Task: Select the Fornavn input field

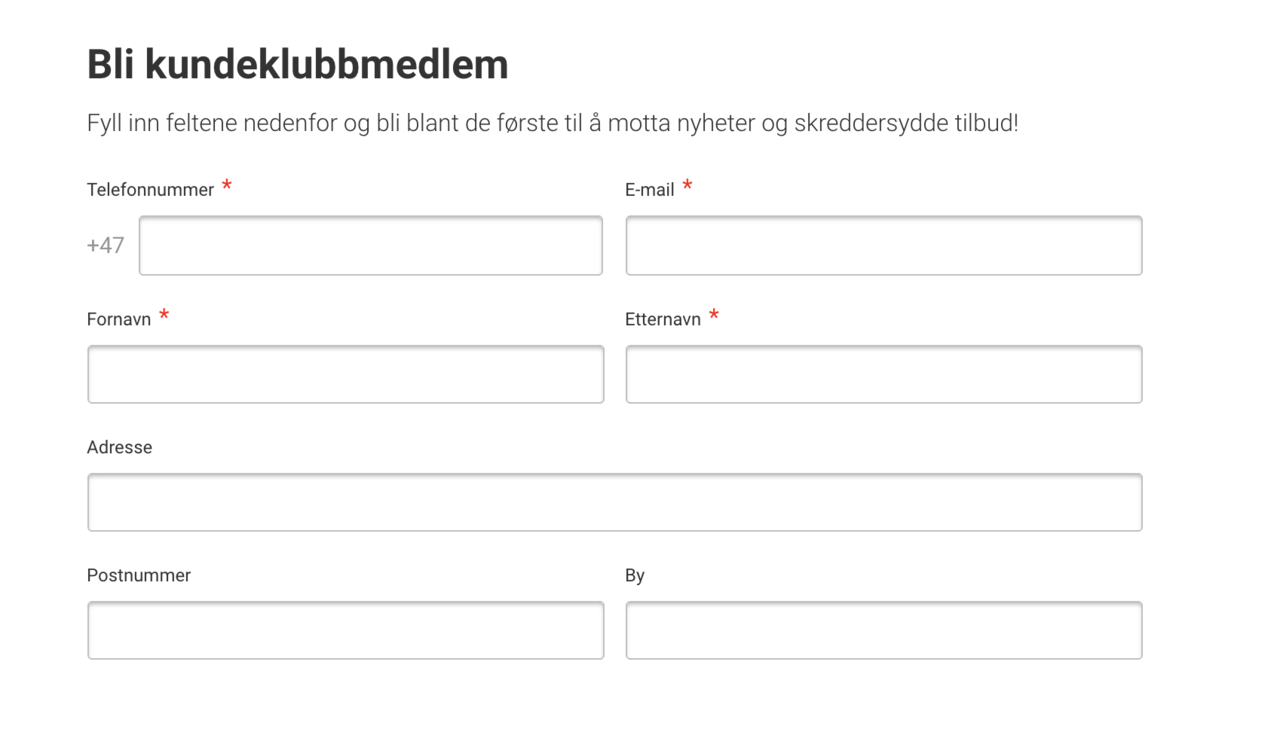Action: click(345, 374)
